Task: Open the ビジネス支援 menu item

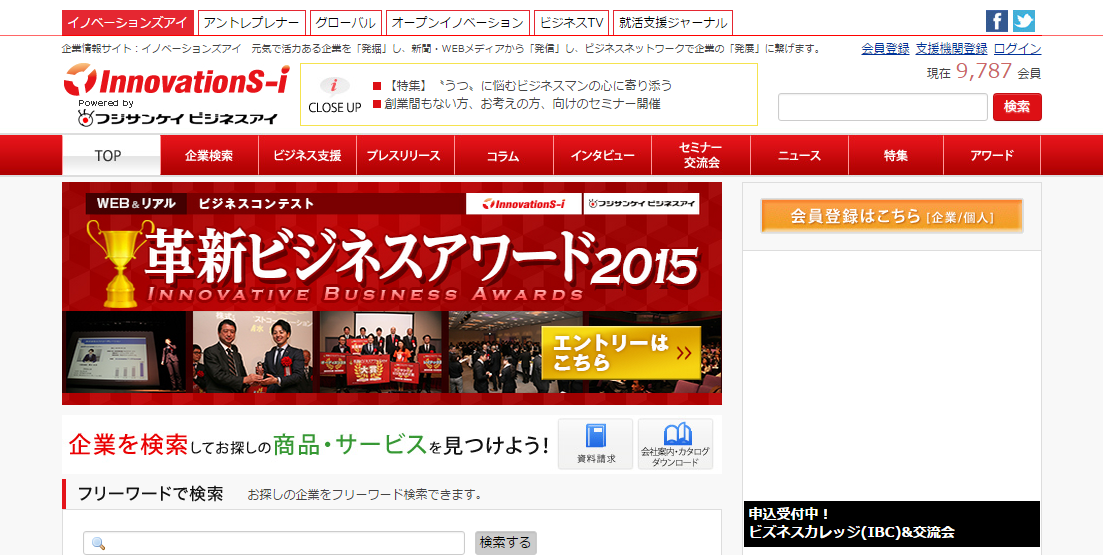Action: (307, 155)
